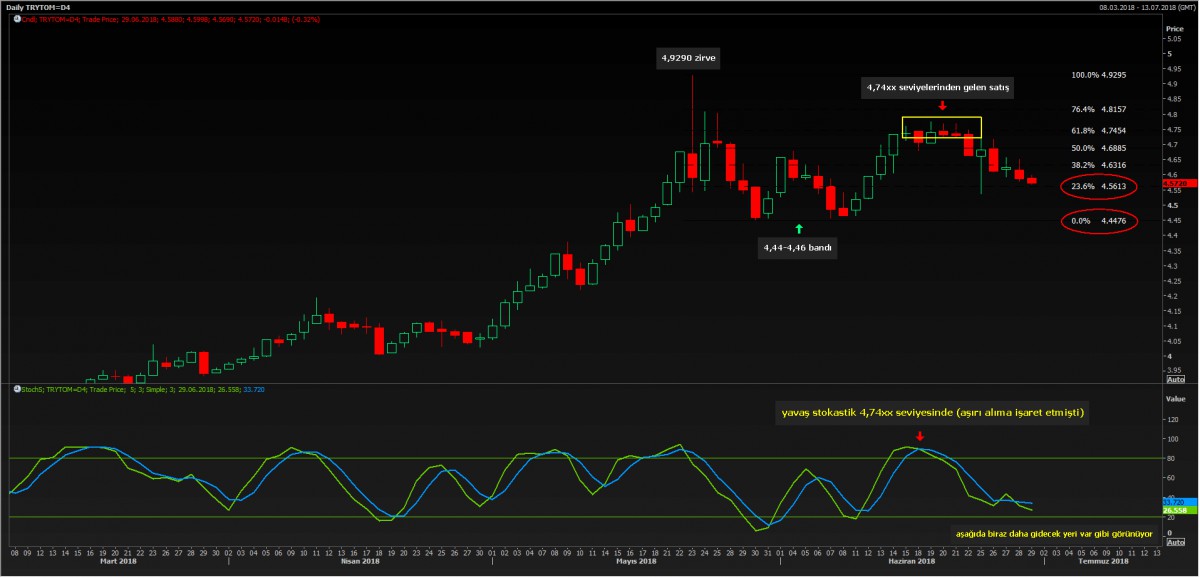
Task: Click the 38.2% 4.6316 Fibonacci label
Action: tap(1099, 165)
